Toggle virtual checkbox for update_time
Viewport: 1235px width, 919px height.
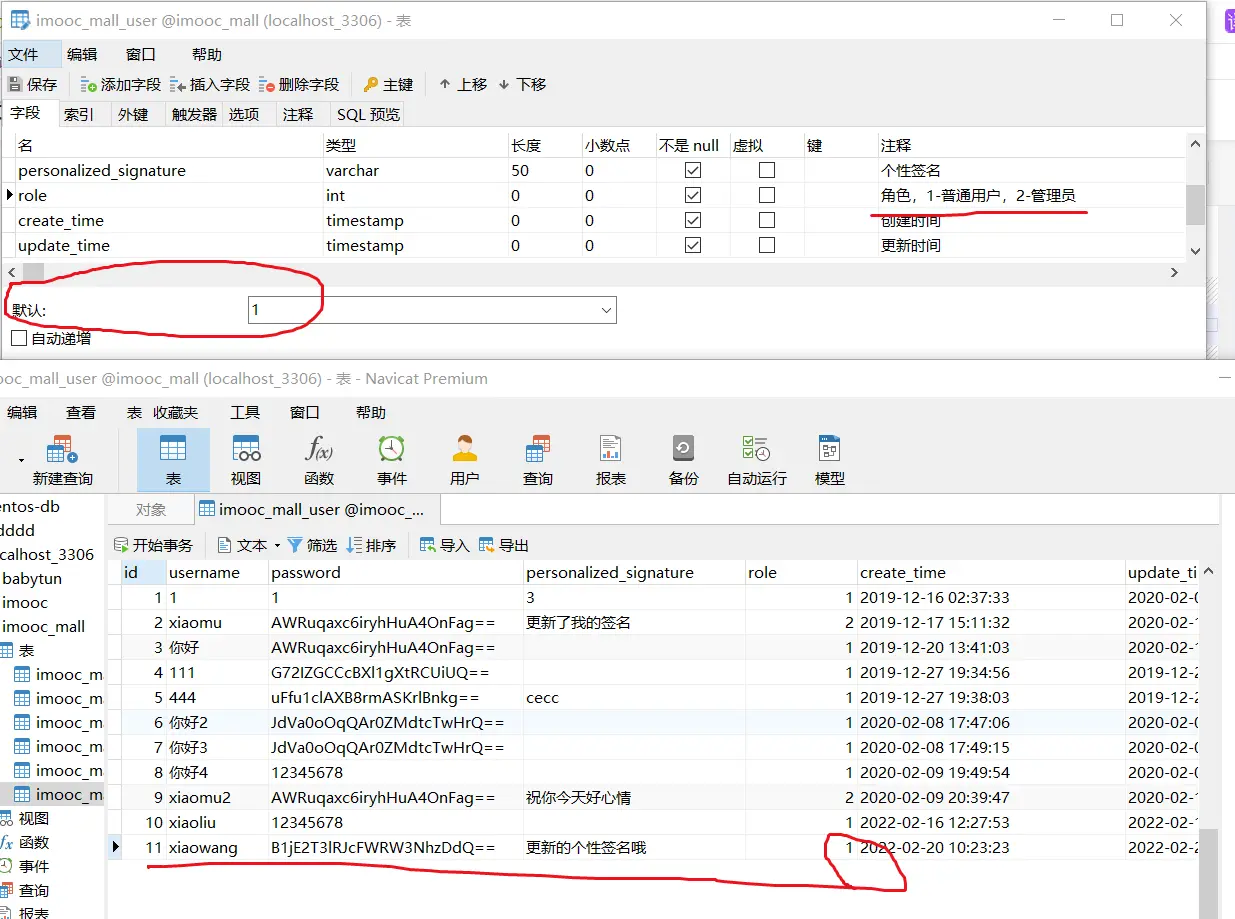click(767, 245)
